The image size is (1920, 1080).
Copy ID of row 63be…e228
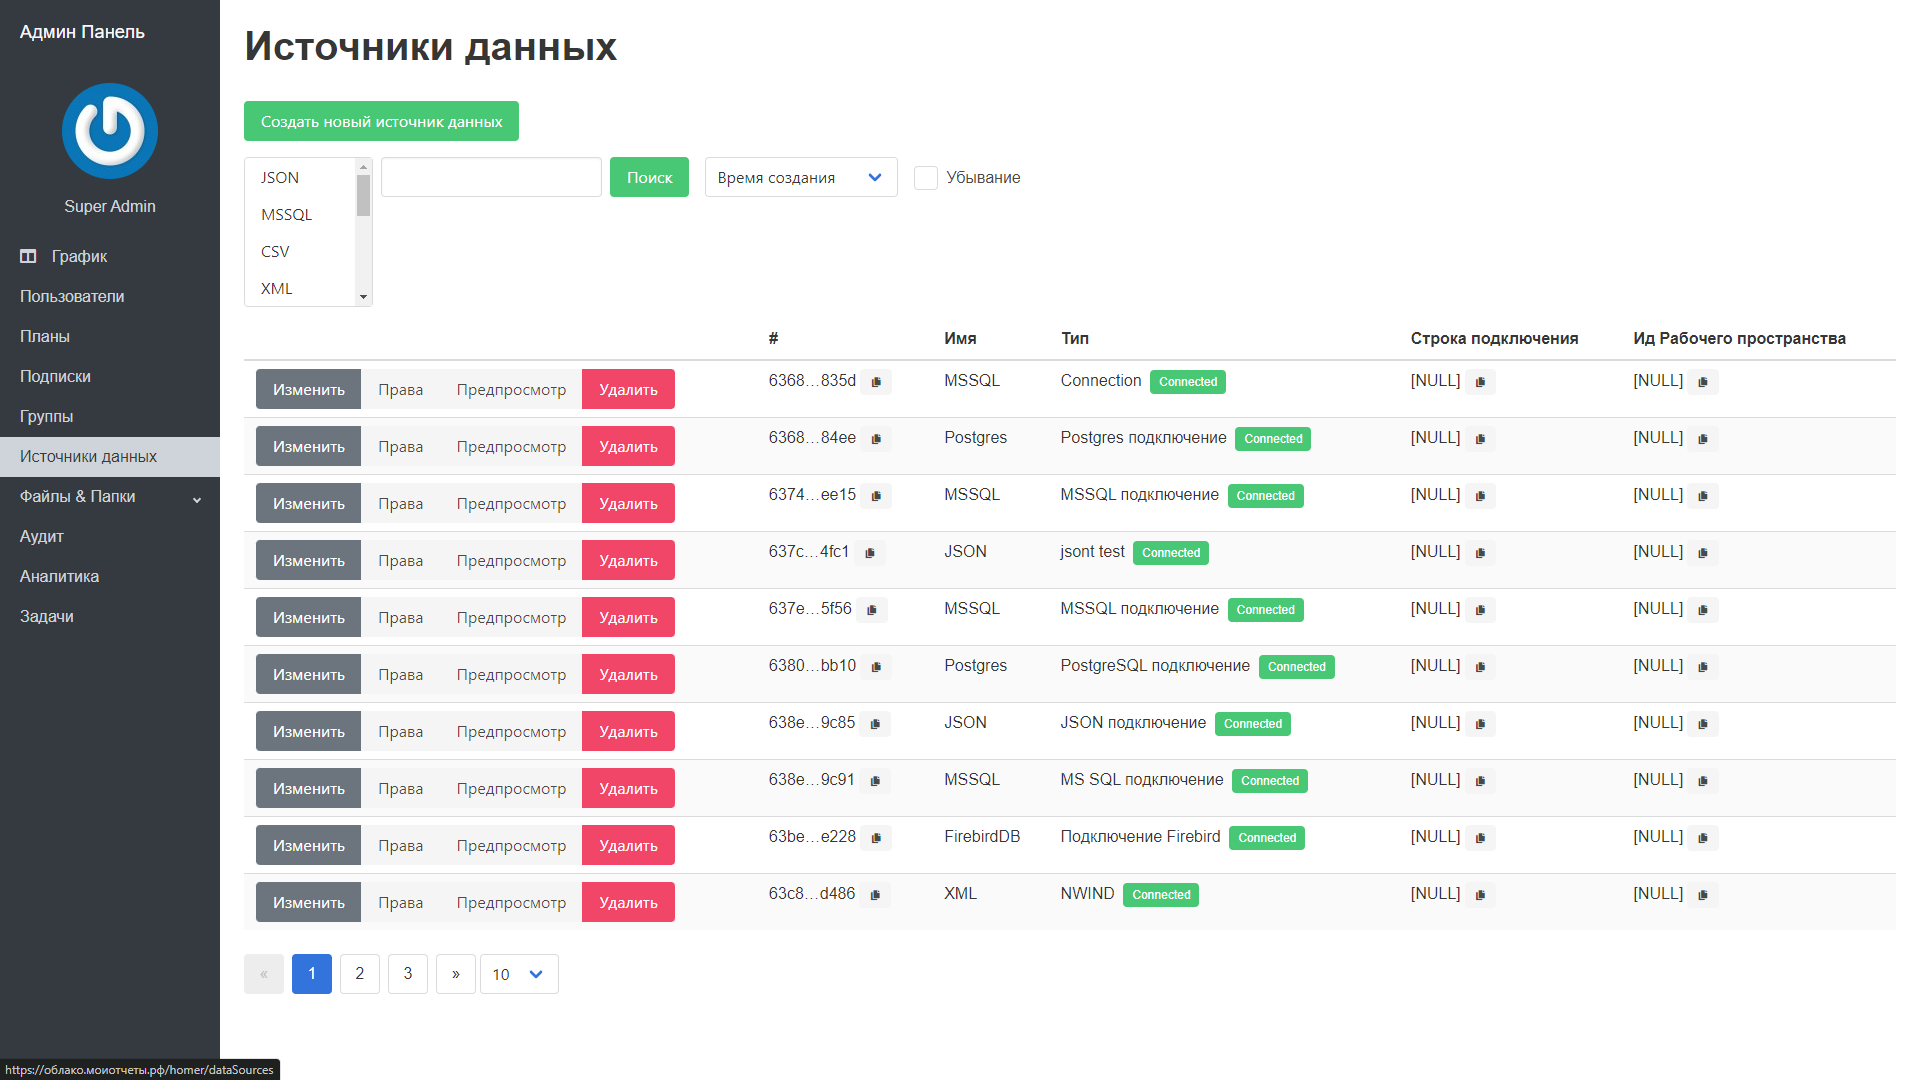tap(876, 838)
